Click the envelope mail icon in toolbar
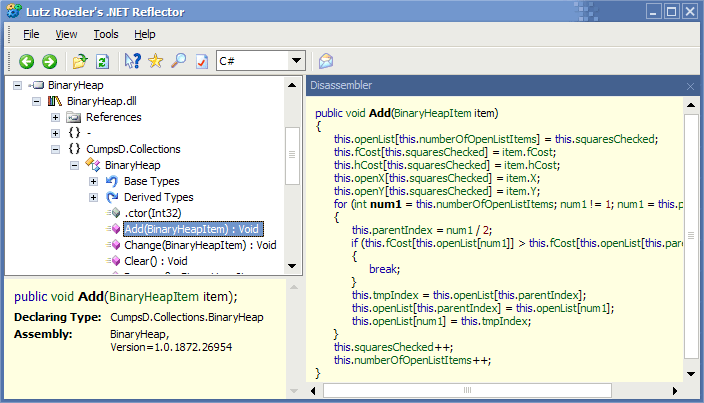 click(326, 61)
